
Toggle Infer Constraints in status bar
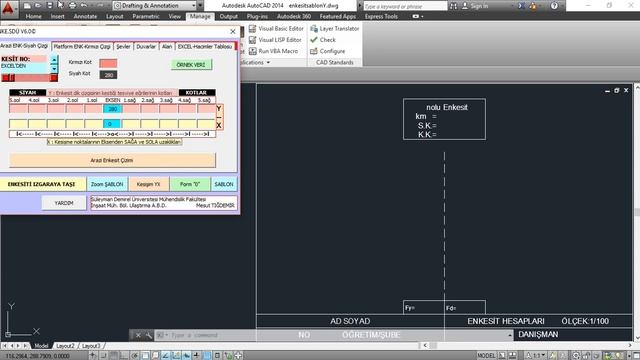click(93, 356)
